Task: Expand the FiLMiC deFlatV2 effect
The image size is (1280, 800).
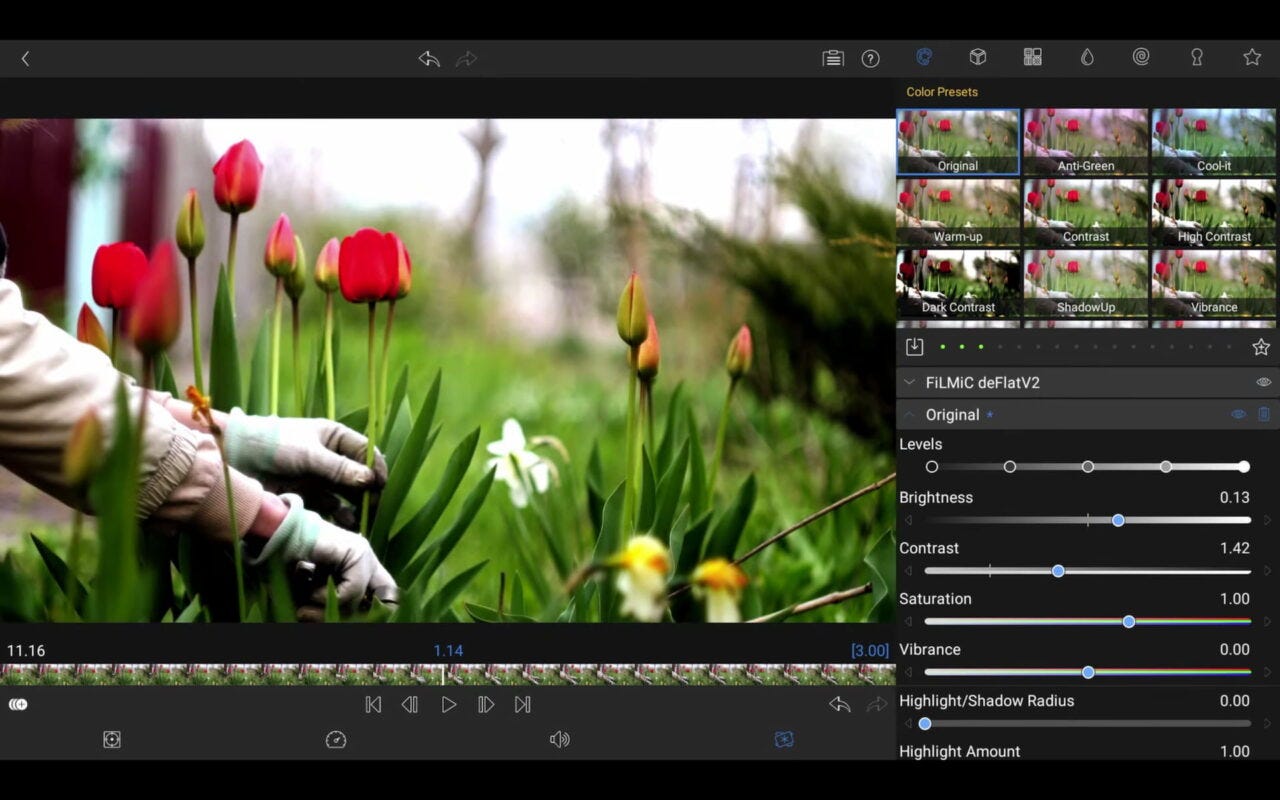Action: click(x=910, y=382)
